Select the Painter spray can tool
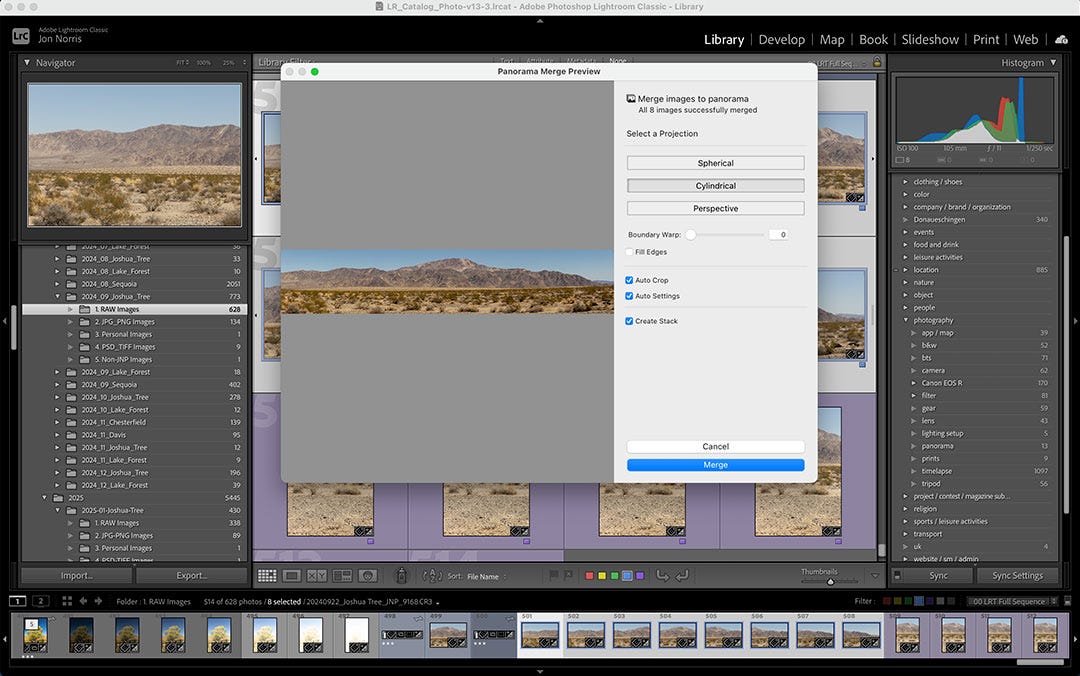The image size is (1080, 676). tap(401, 576)
